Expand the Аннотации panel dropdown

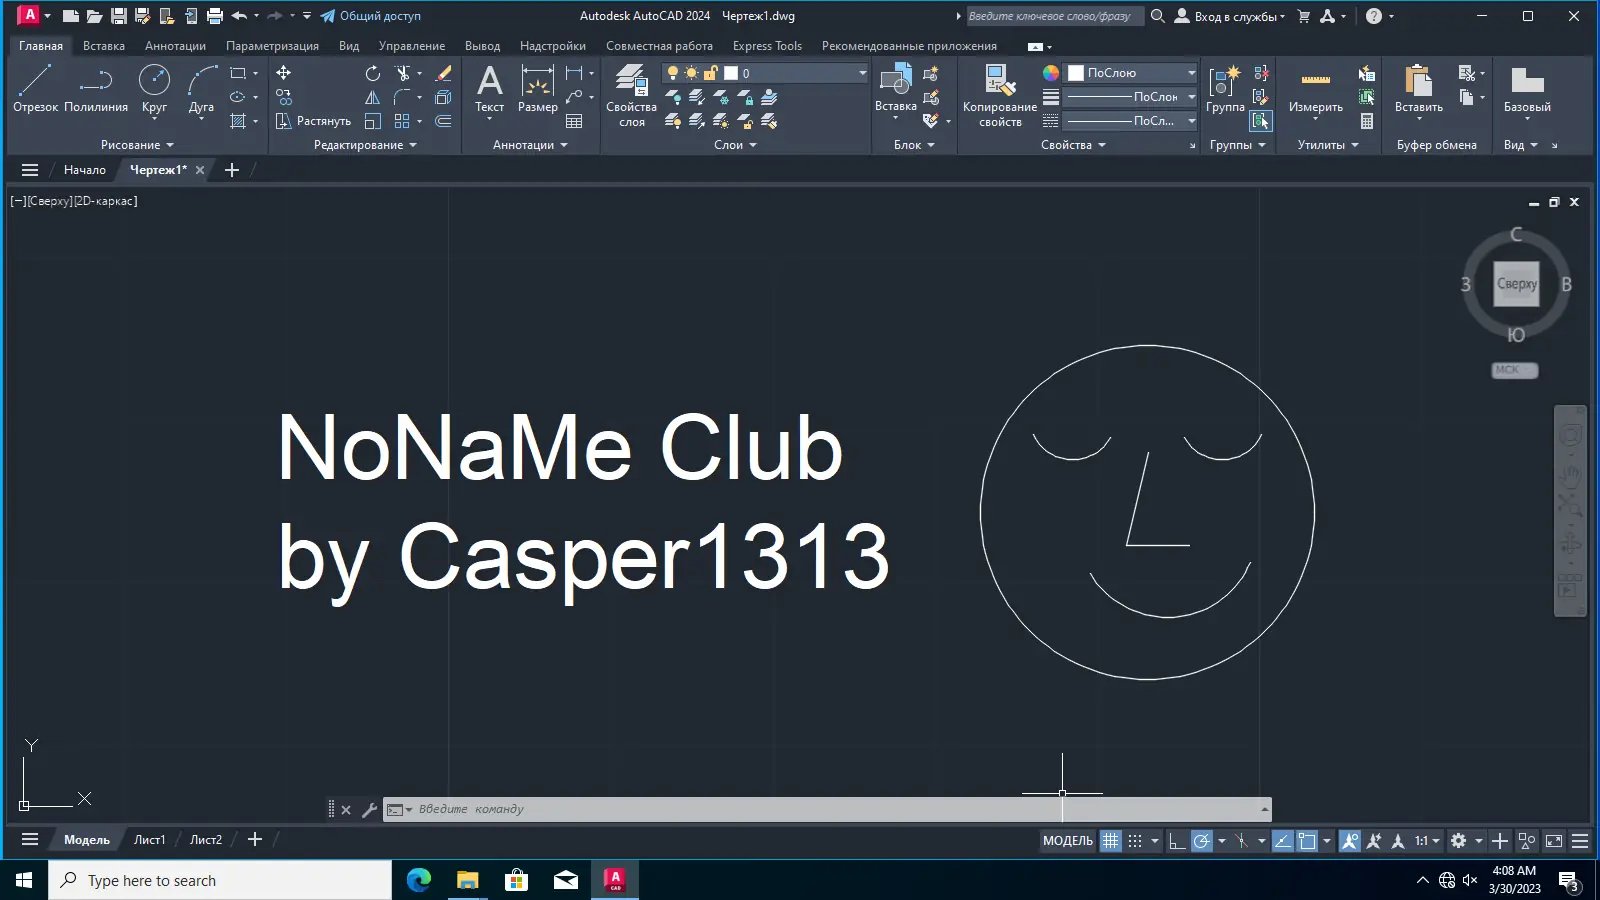pyautogui.click(x=530, y=145)
